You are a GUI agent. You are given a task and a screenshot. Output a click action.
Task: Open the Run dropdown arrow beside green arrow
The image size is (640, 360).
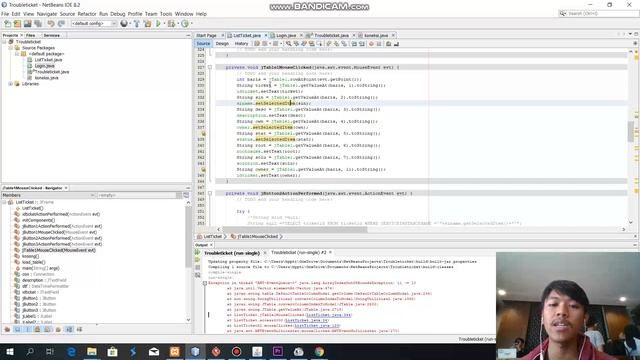coord(164,24)
